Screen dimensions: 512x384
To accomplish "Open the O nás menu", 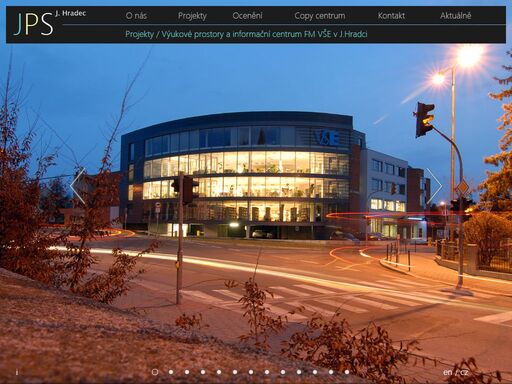I will pos(136,16).
